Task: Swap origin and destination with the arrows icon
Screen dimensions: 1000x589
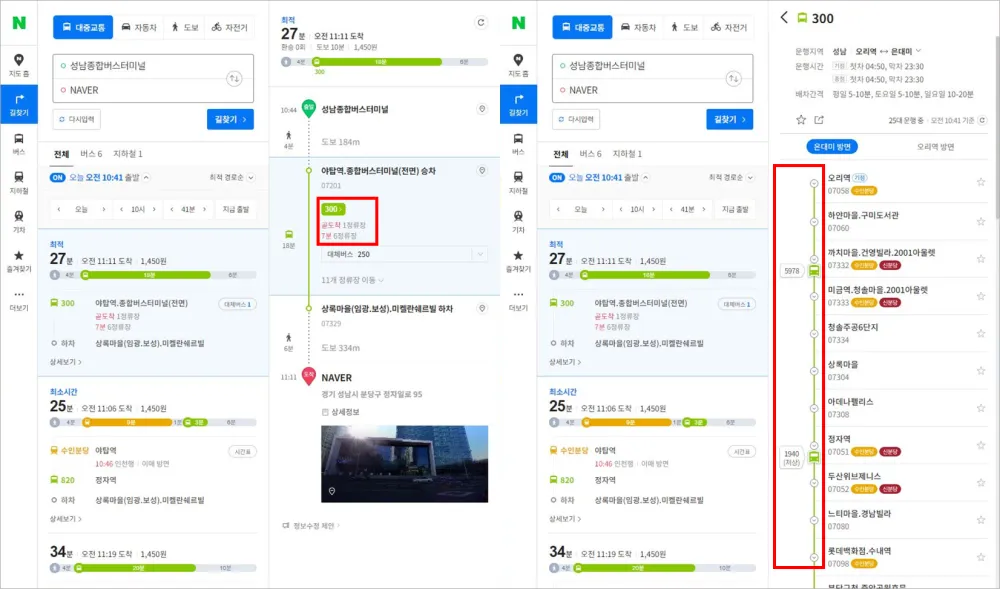Action: click(236, 77)
